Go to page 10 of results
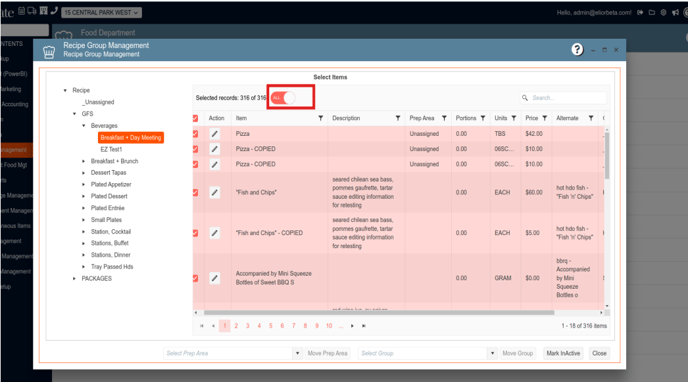The height and width of the screenshot is (382, 688). [329, 326]
